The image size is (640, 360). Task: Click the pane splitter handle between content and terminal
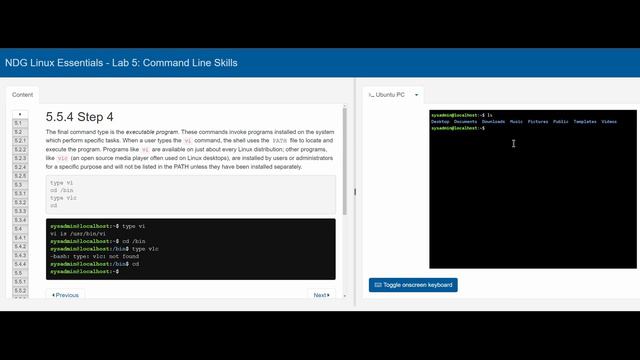(x=355, y=192)
